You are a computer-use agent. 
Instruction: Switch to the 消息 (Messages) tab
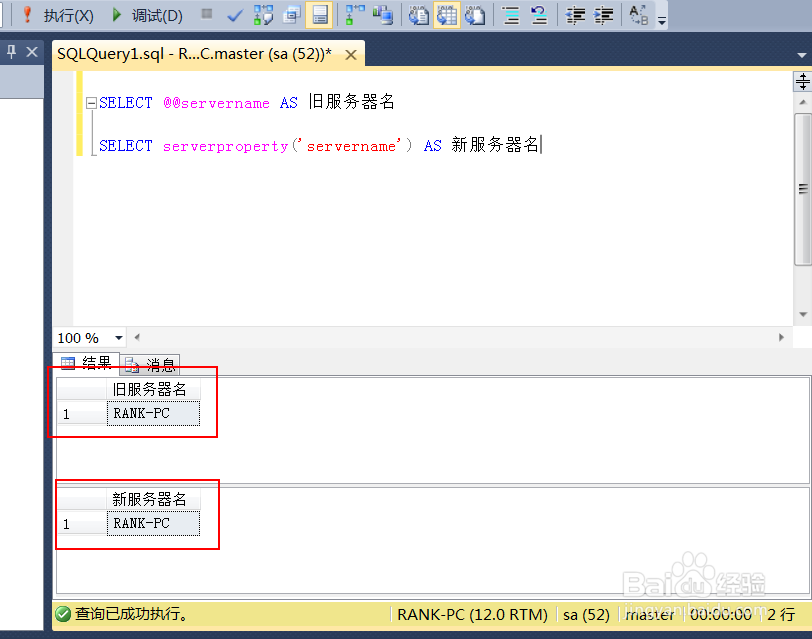[150, 365]
